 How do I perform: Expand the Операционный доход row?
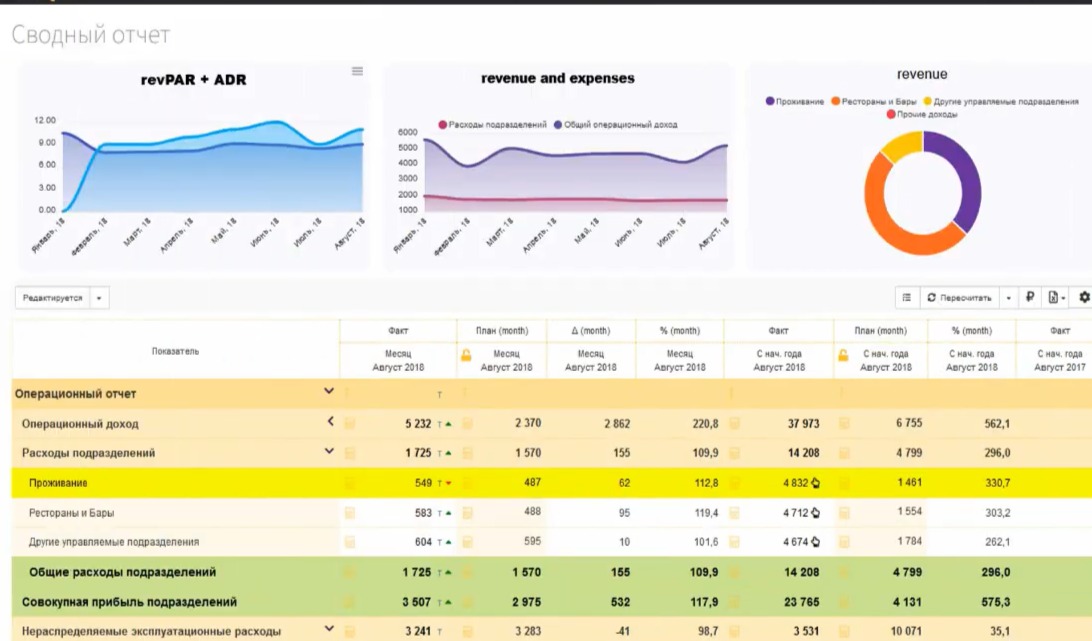click(329, 422)
